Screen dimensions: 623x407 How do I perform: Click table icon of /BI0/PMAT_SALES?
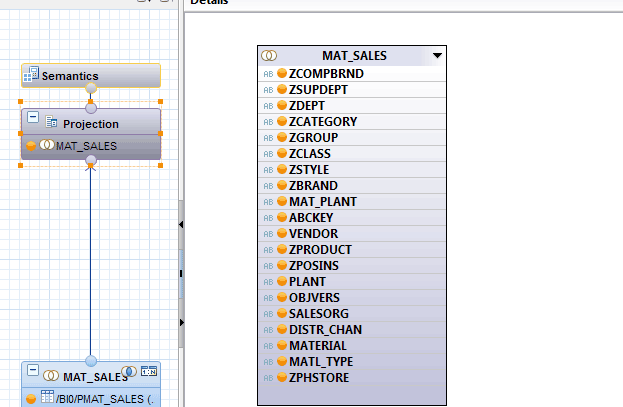(47, 397)
